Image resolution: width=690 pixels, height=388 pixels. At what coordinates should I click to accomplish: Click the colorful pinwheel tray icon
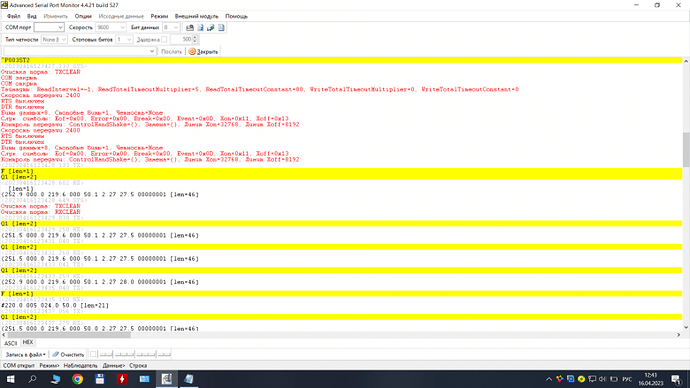tap(560, 379)
